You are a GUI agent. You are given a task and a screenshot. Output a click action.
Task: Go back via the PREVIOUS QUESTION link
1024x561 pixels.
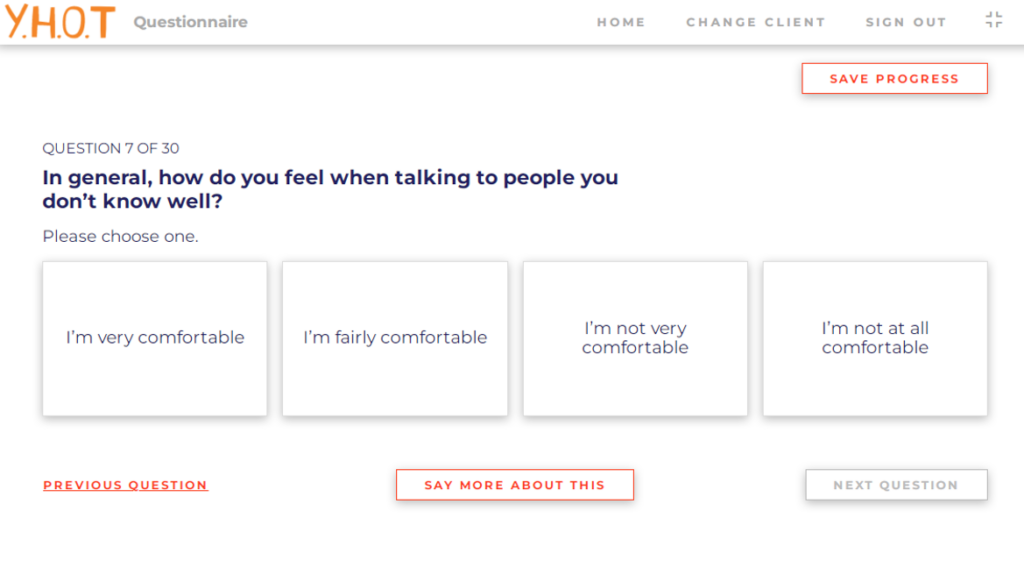[x=125, y=485]
